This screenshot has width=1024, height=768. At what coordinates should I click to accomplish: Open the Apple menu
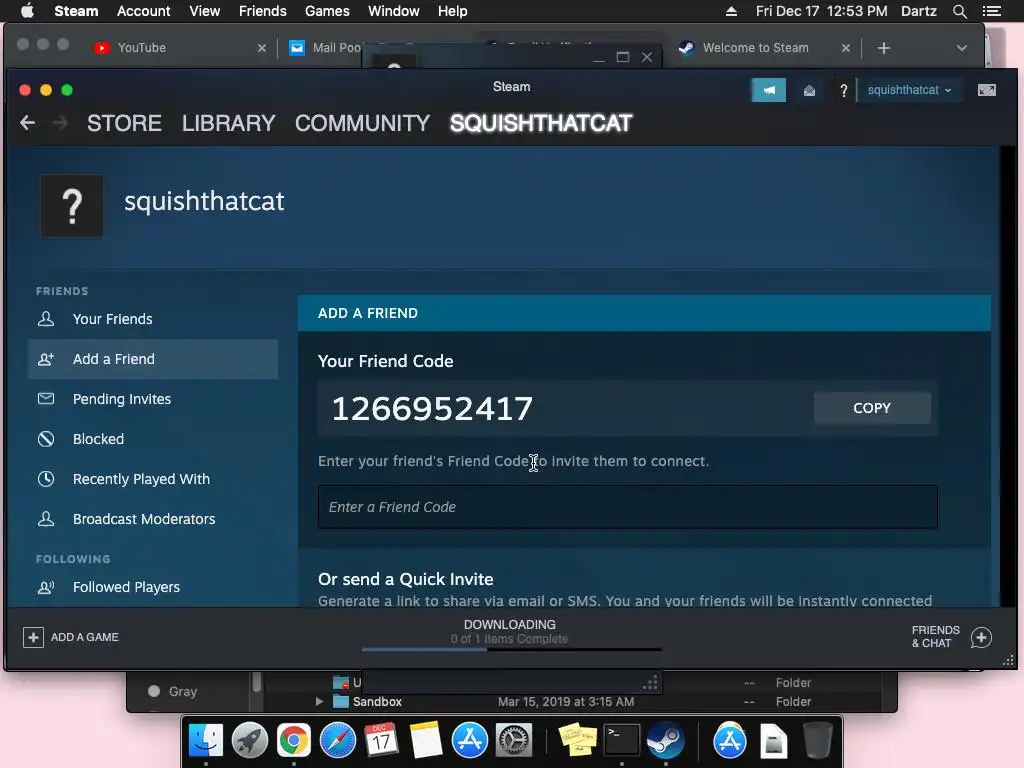click(27, 10)
